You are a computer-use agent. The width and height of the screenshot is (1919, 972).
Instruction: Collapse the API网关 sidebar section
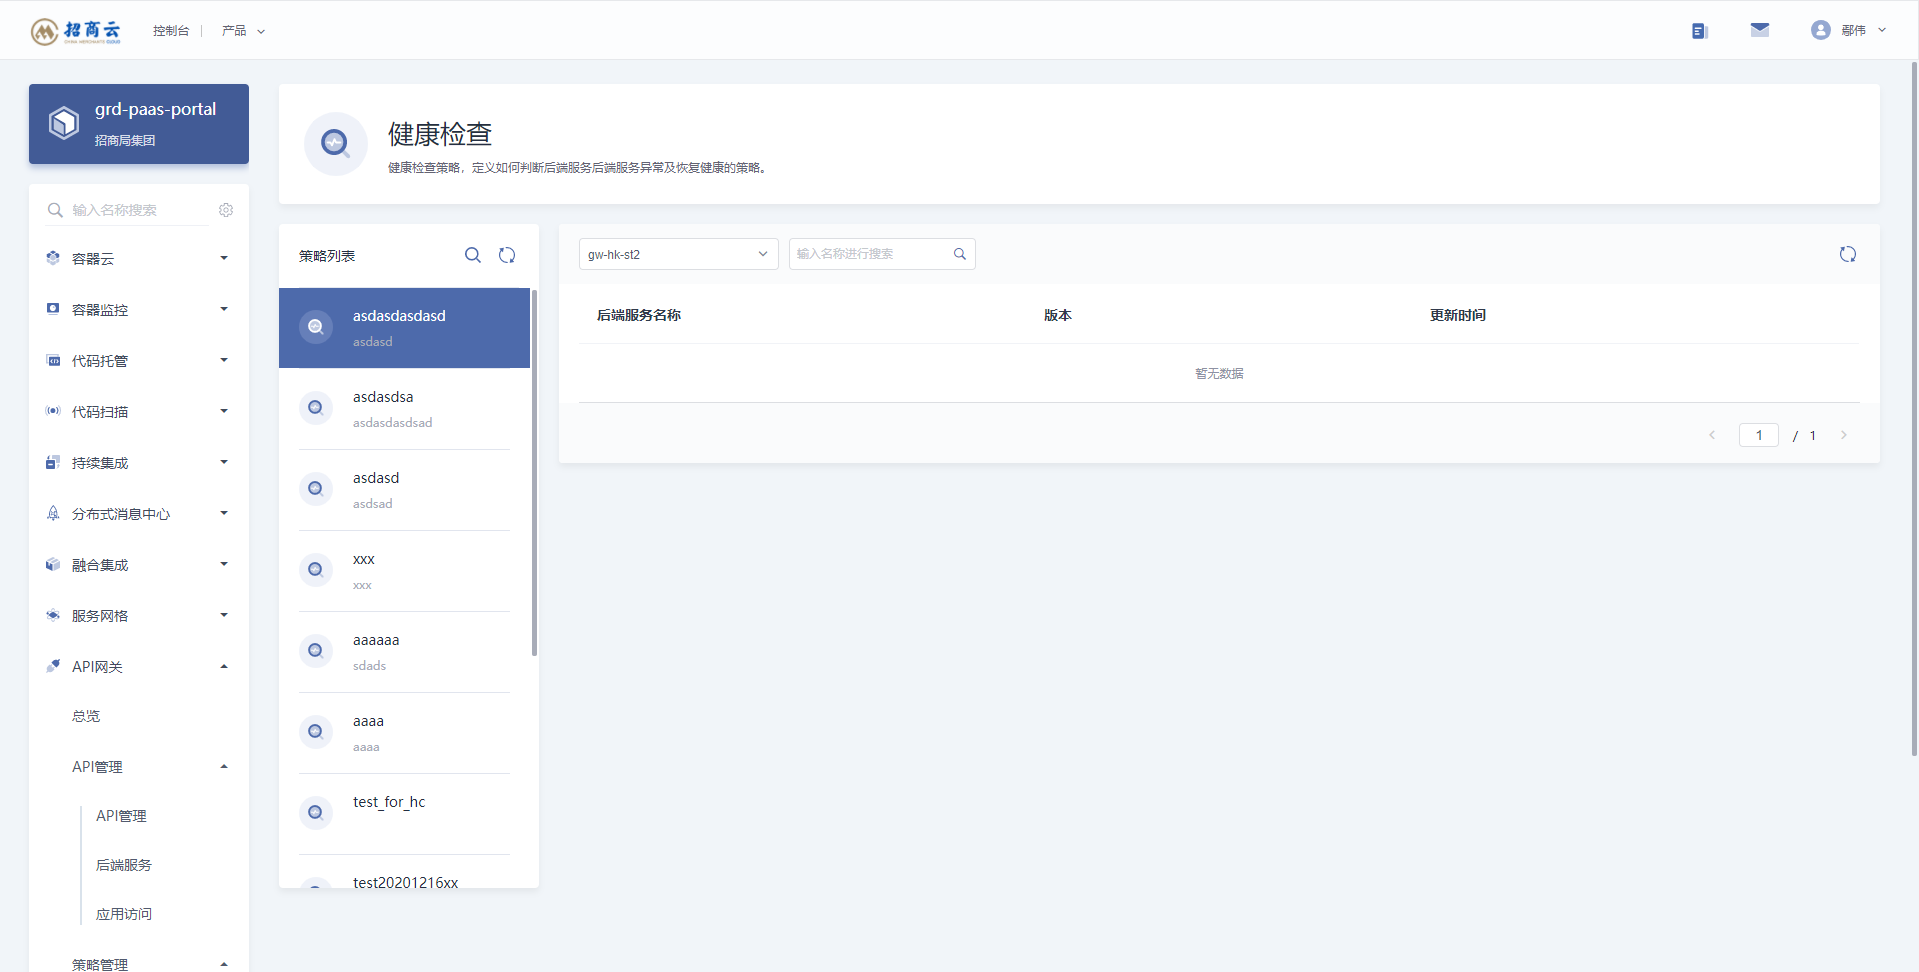click(138, 666)
